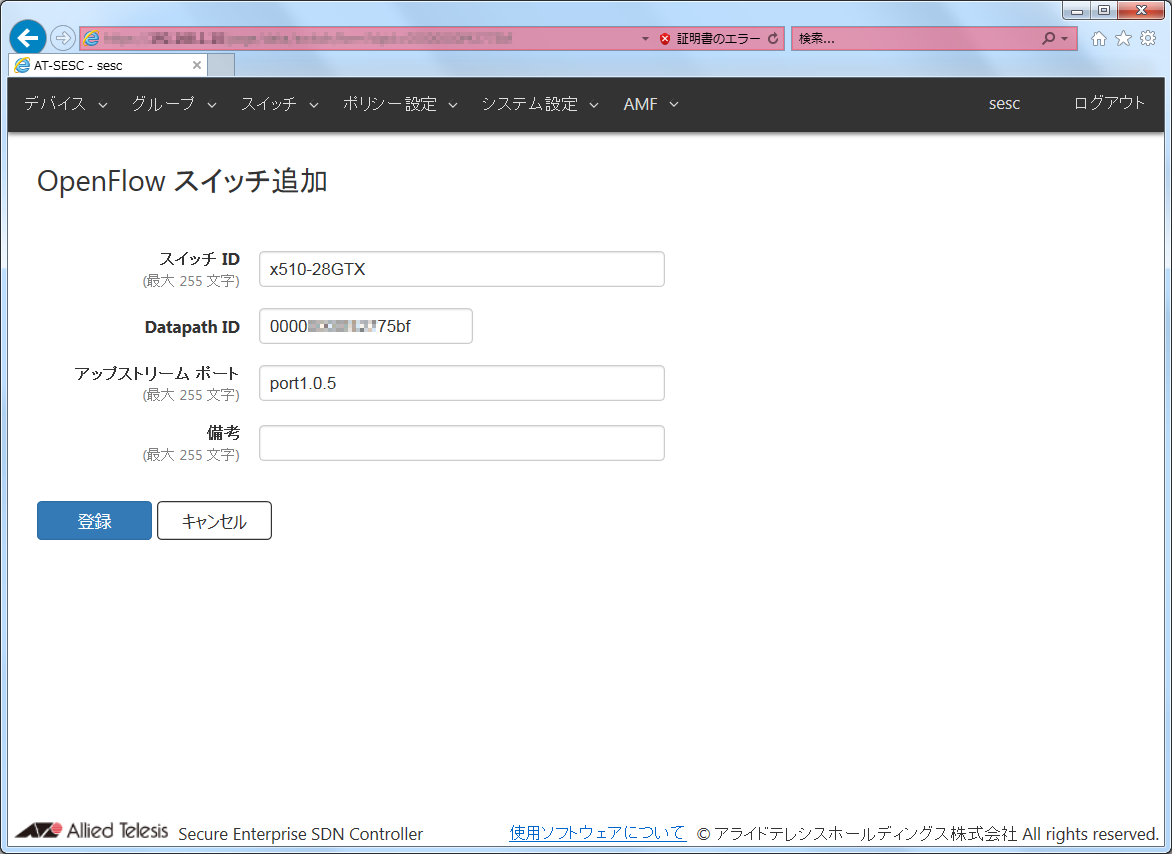1172x854 pixels.
Task: Open the browser Home icon
Action: (1098, 39)
